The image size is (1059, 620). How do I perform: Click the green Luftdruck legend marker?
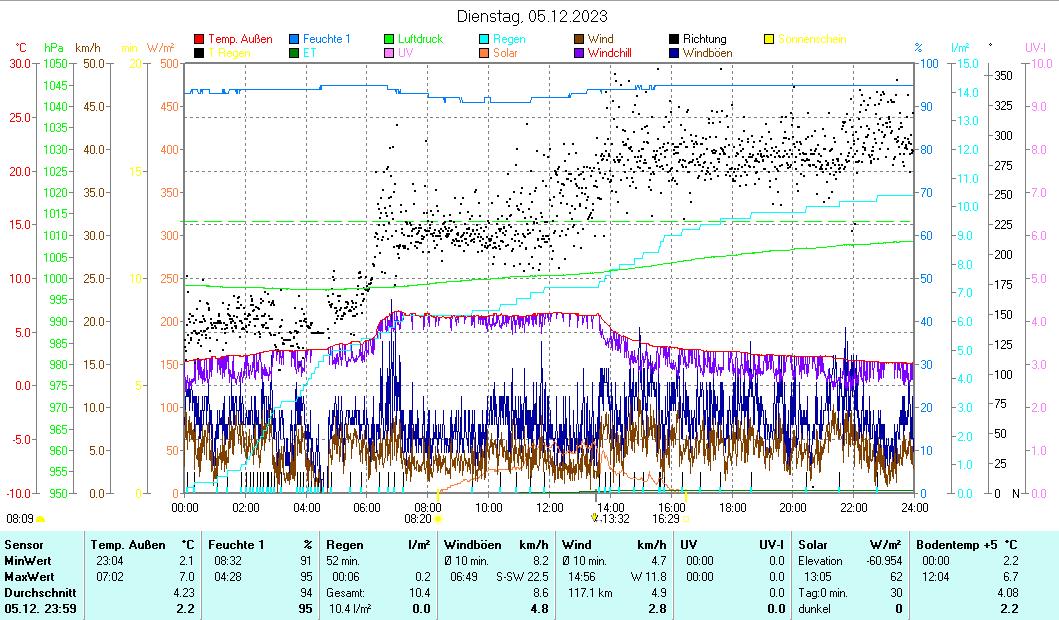(x=389, y=39)
